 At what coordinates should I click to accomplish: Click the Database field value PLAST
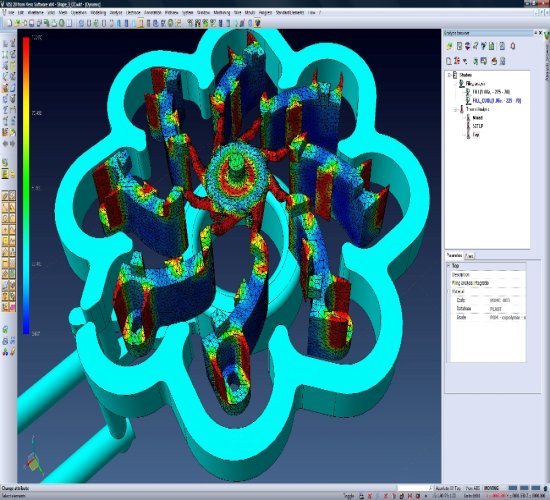point(496,309)
